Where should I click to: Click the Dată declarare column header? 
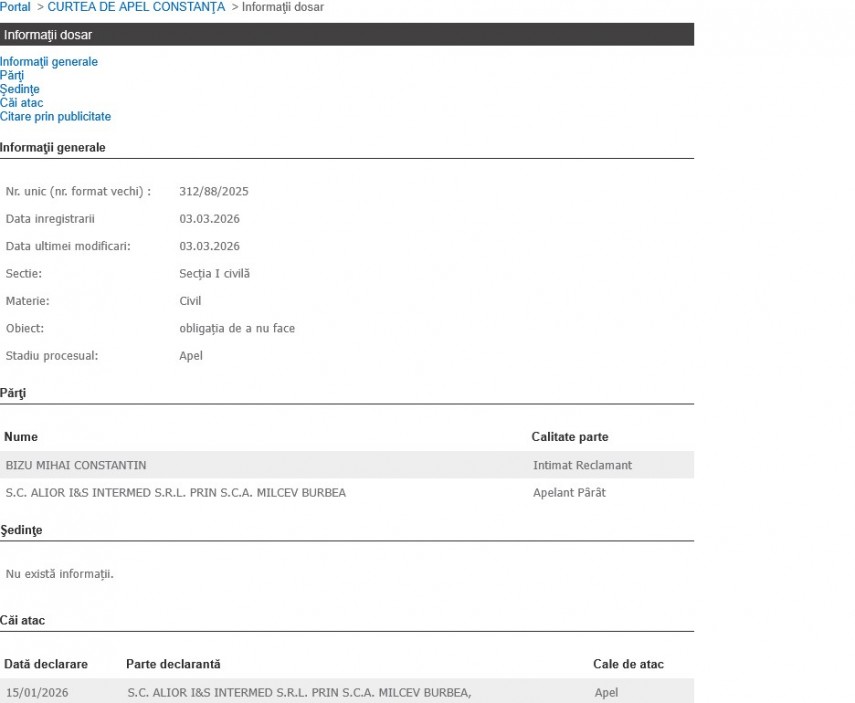46,664
